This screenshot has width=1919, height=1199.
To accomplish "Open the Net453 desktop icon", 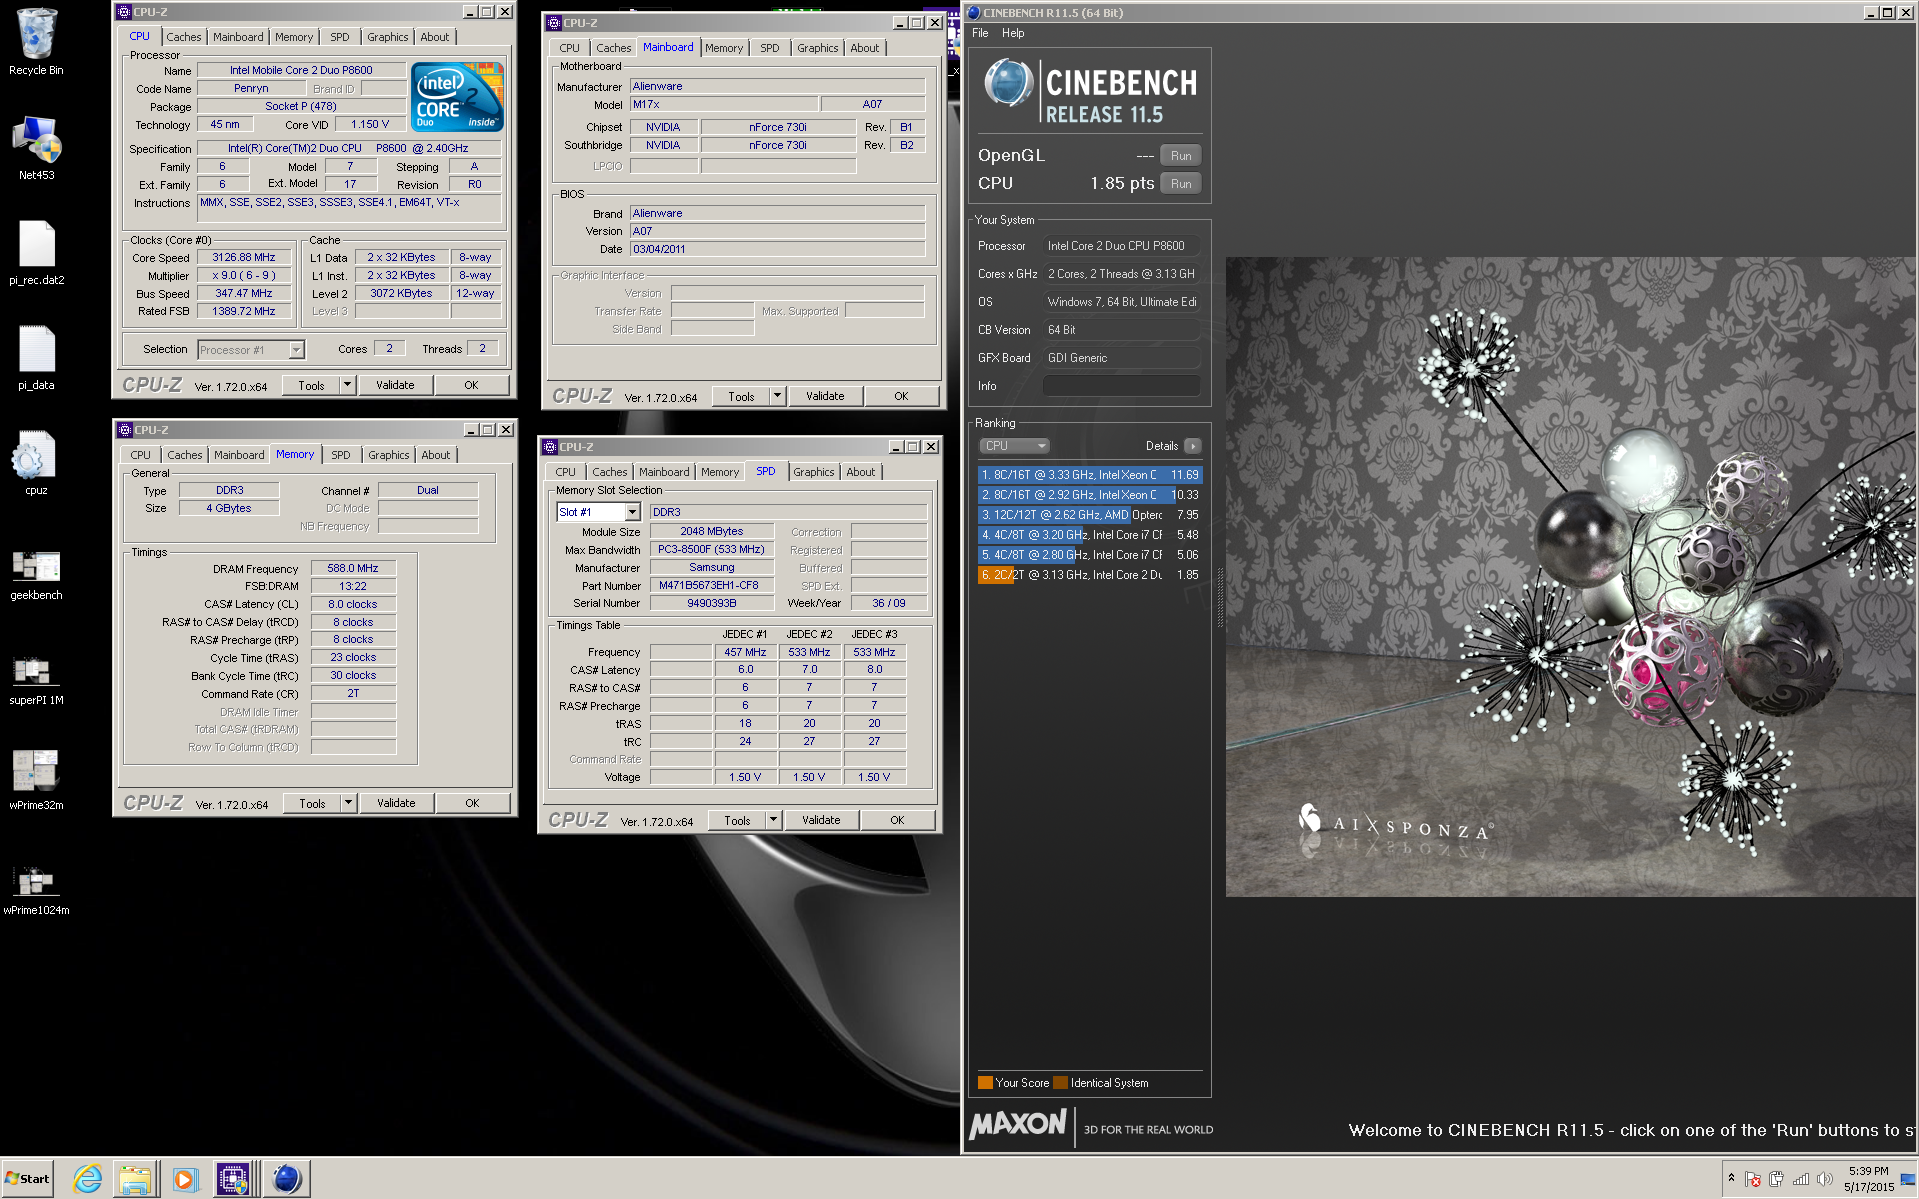I will (36, 148).
